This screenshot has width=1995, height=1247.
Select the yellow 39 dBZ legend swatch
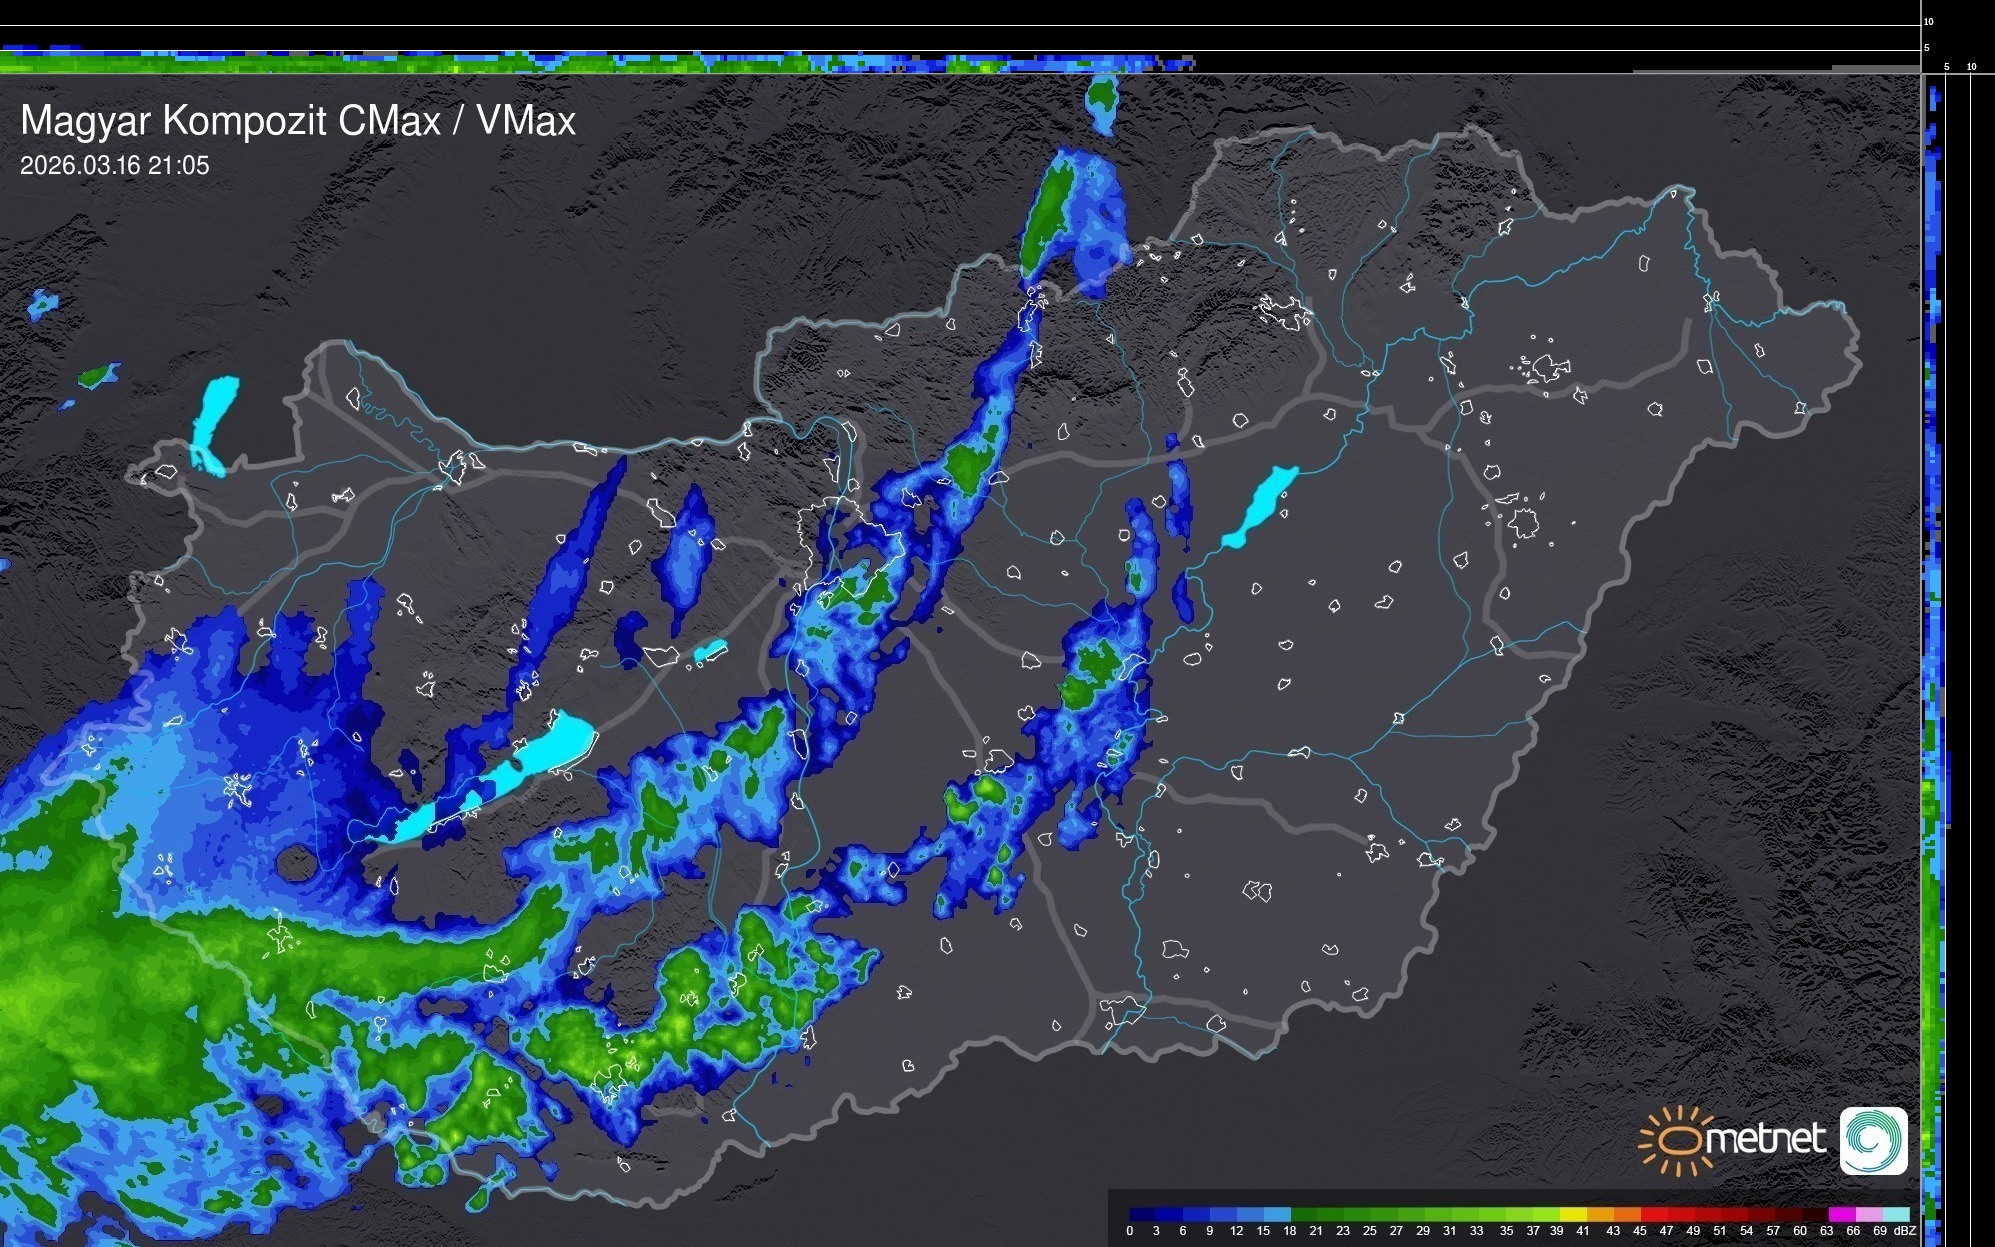(x=1573, y=1214)
